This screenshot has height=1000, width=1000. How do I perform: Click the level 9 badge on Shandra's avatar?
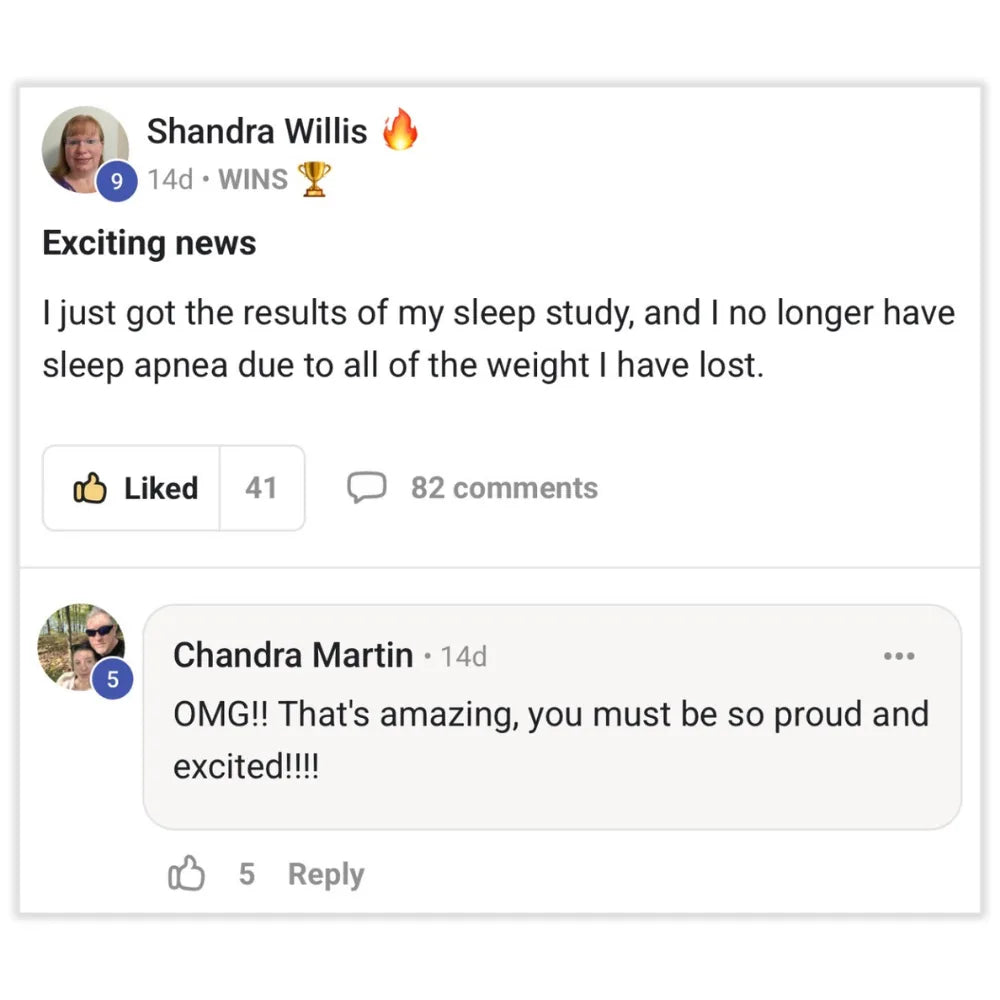(x=119, y=182)
